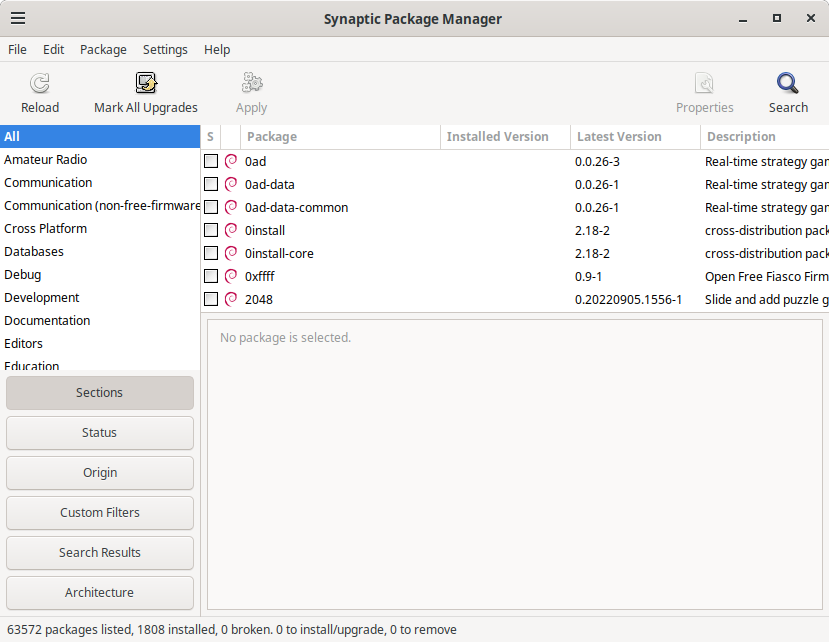Screen dimensions: 829x642
Task: Select the Communication section
Action: click(100, 182)
